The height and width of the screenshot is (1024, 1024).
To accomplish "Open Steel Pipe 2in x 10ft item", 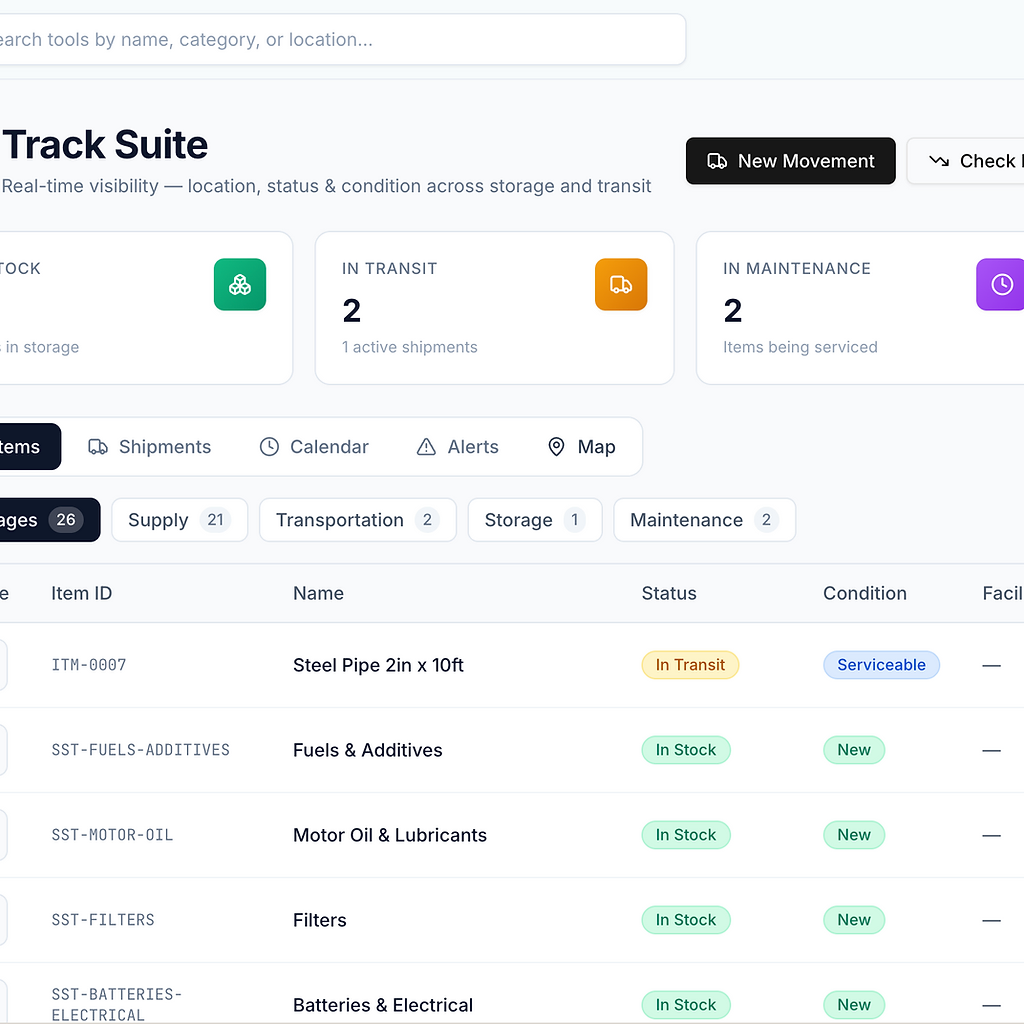I will coord(378,665).
